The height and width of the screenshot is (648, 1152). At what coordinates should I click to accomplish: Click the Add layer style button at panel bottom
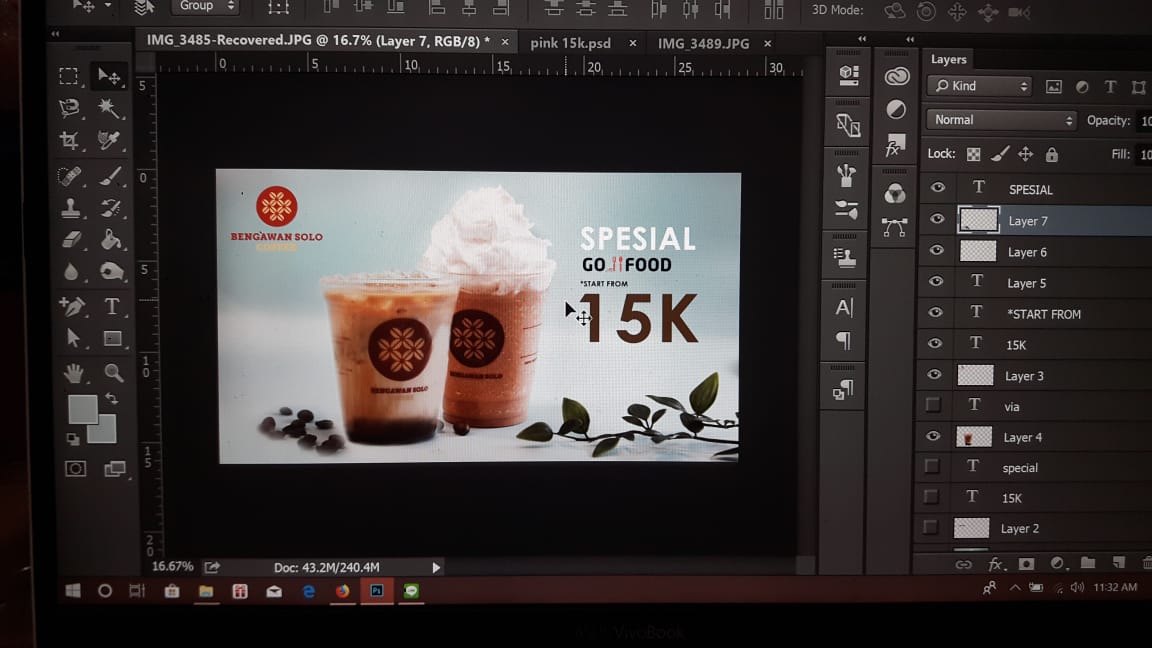[x=995, y=564]
